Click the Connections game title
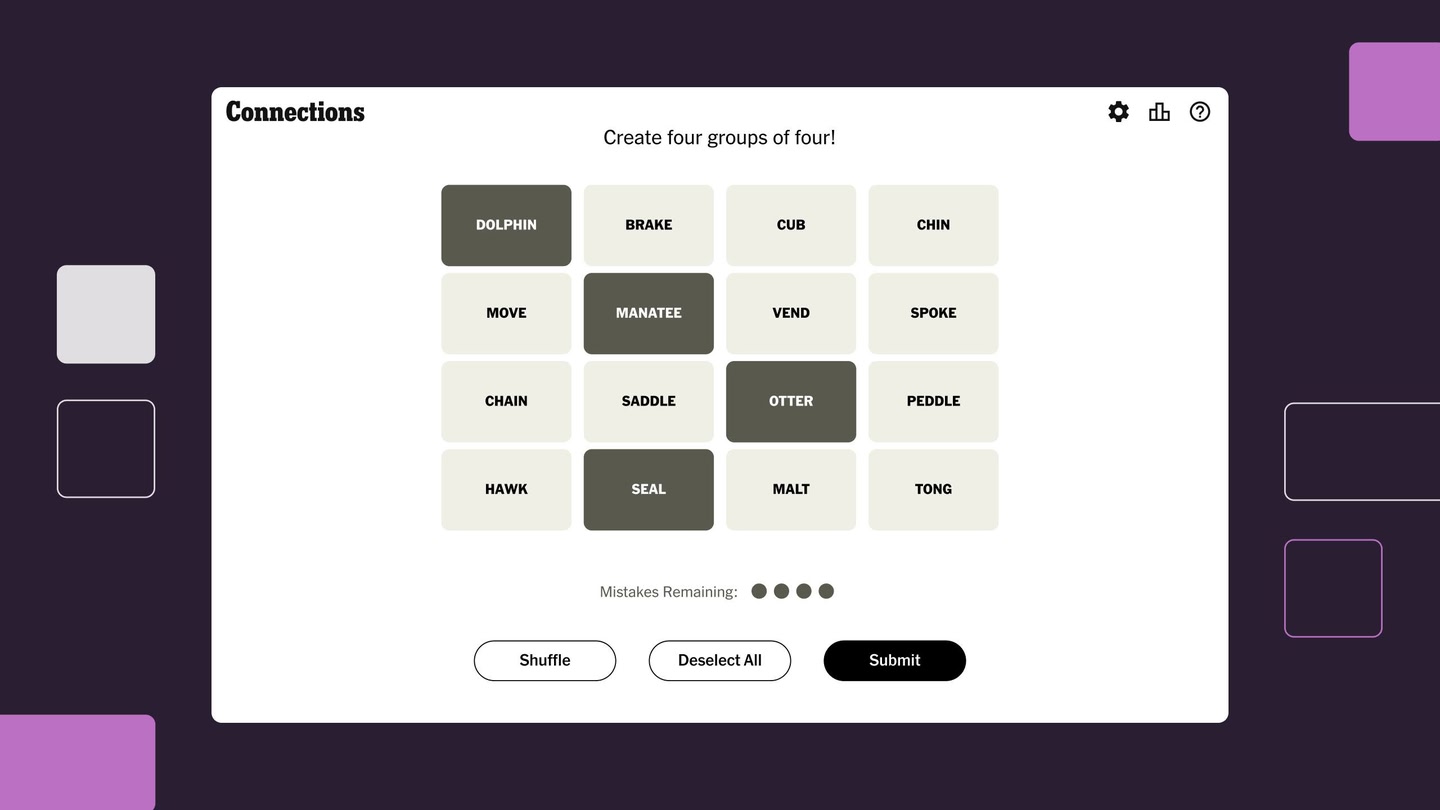The image size is (1440, 810). [x=295, y=112]
